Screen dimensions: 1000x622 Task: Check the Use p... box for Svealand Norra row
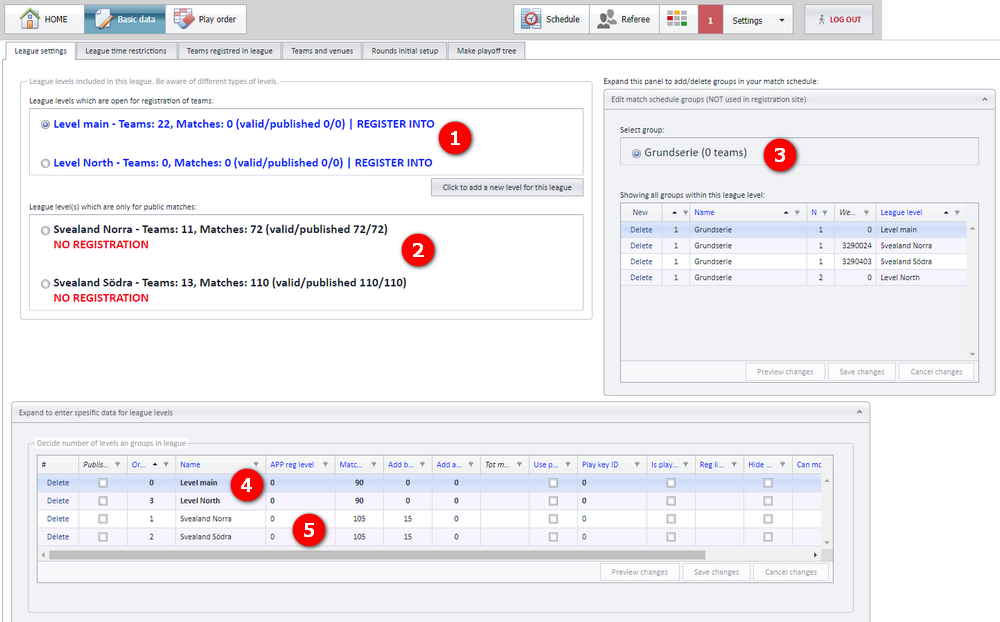pos(553,519)
